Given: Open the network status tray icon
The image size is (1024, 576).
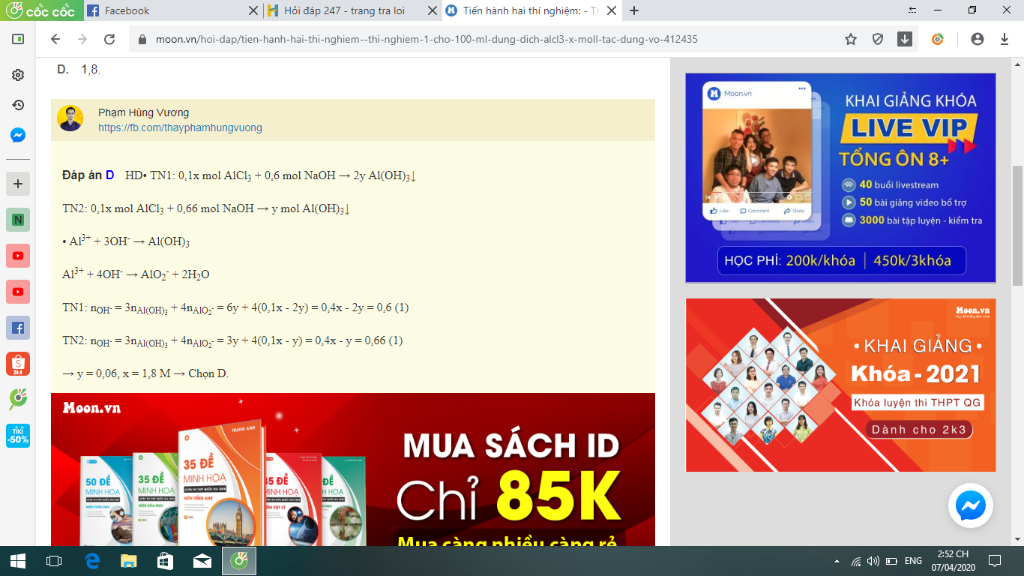Looking at the screenshot, I should 856,561.
